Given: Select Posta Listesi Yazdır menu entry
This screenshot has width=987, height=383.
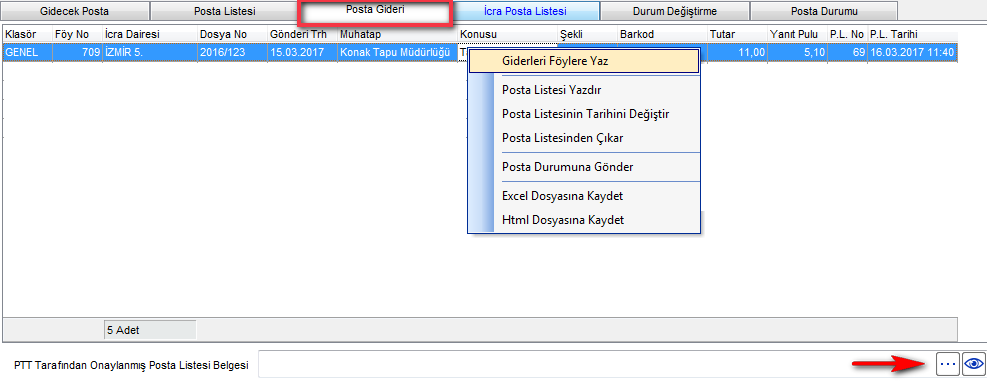Looking at the screenshot, I should click(585, 90).
